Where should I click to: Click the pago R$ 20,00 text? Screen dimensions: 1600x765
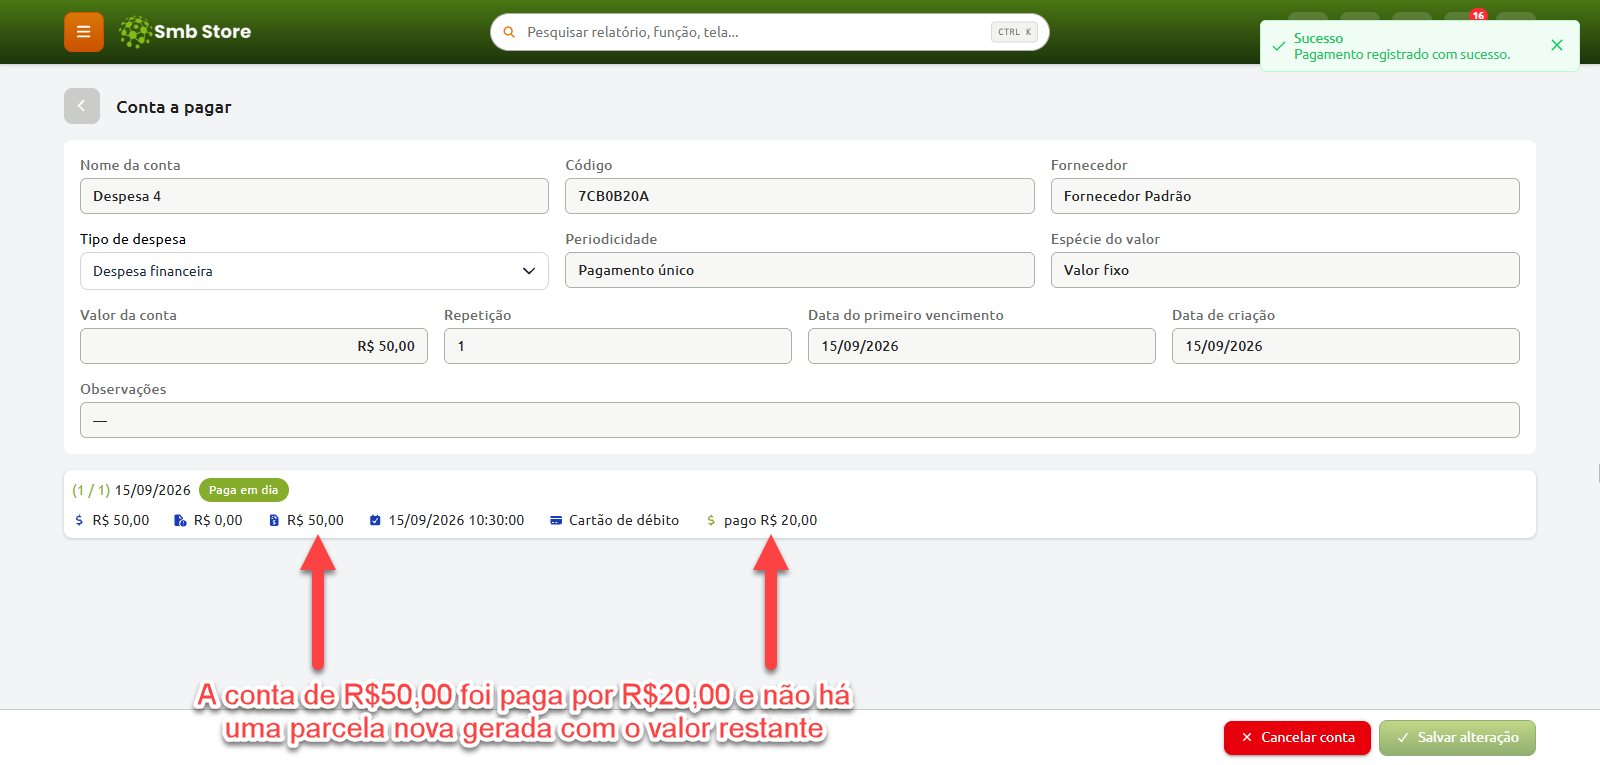click(x=770, y=520)
